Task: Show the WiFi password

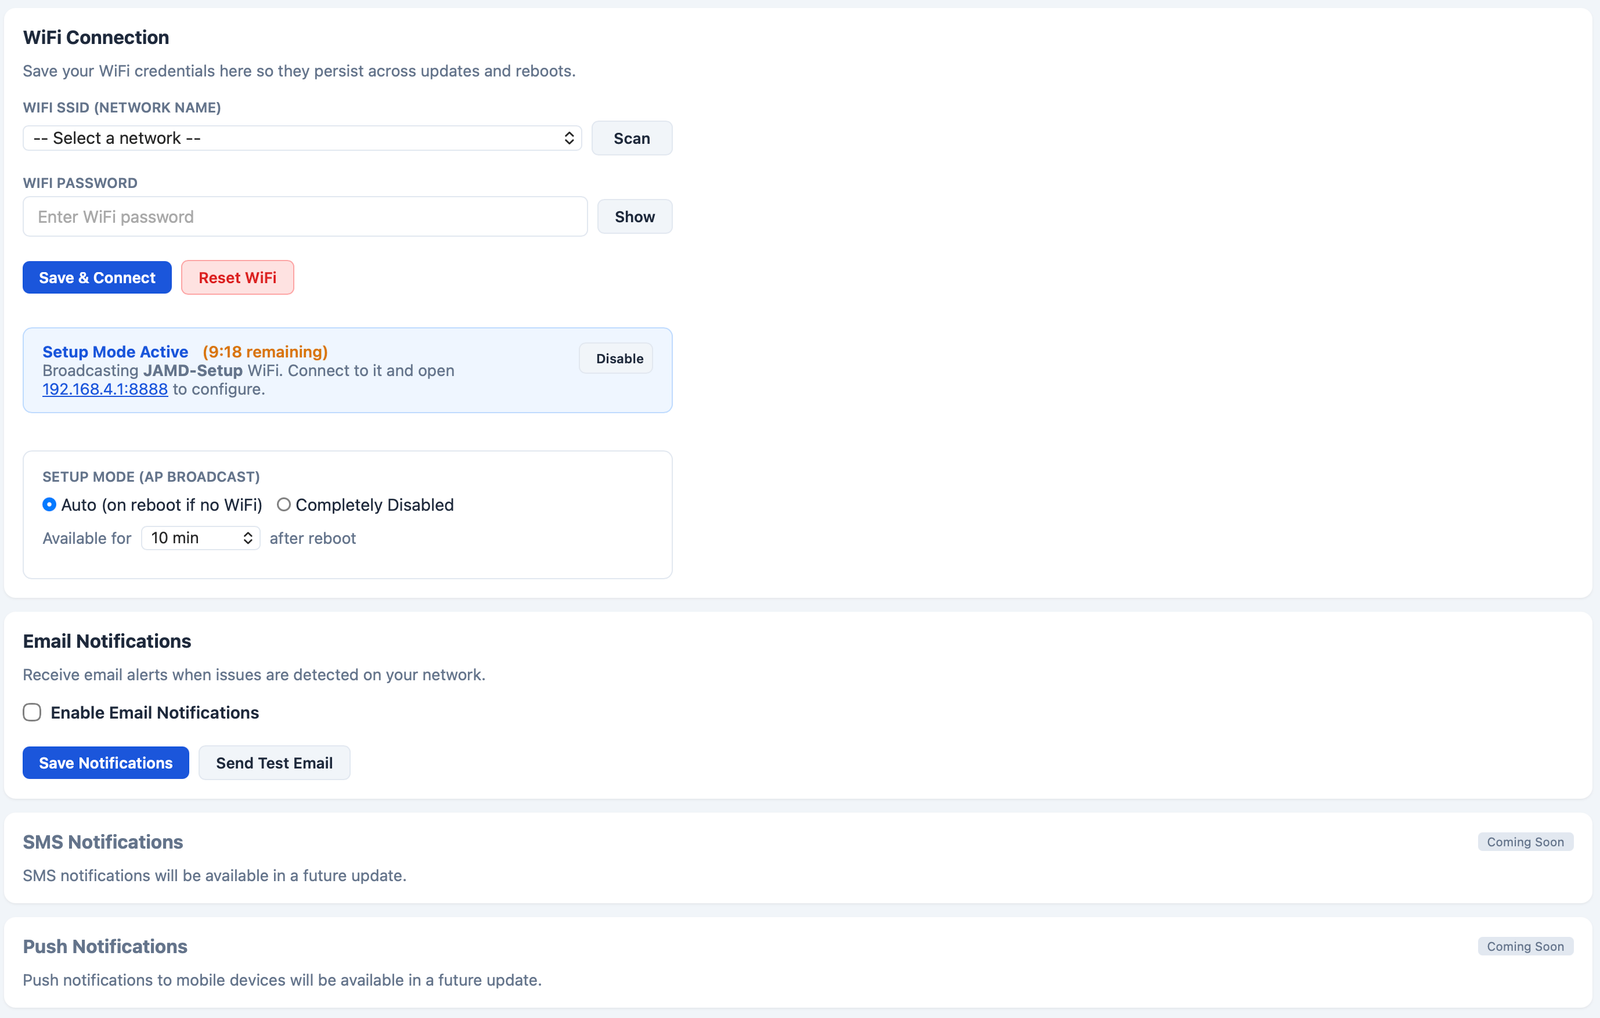Action: [x=634, y=216]
